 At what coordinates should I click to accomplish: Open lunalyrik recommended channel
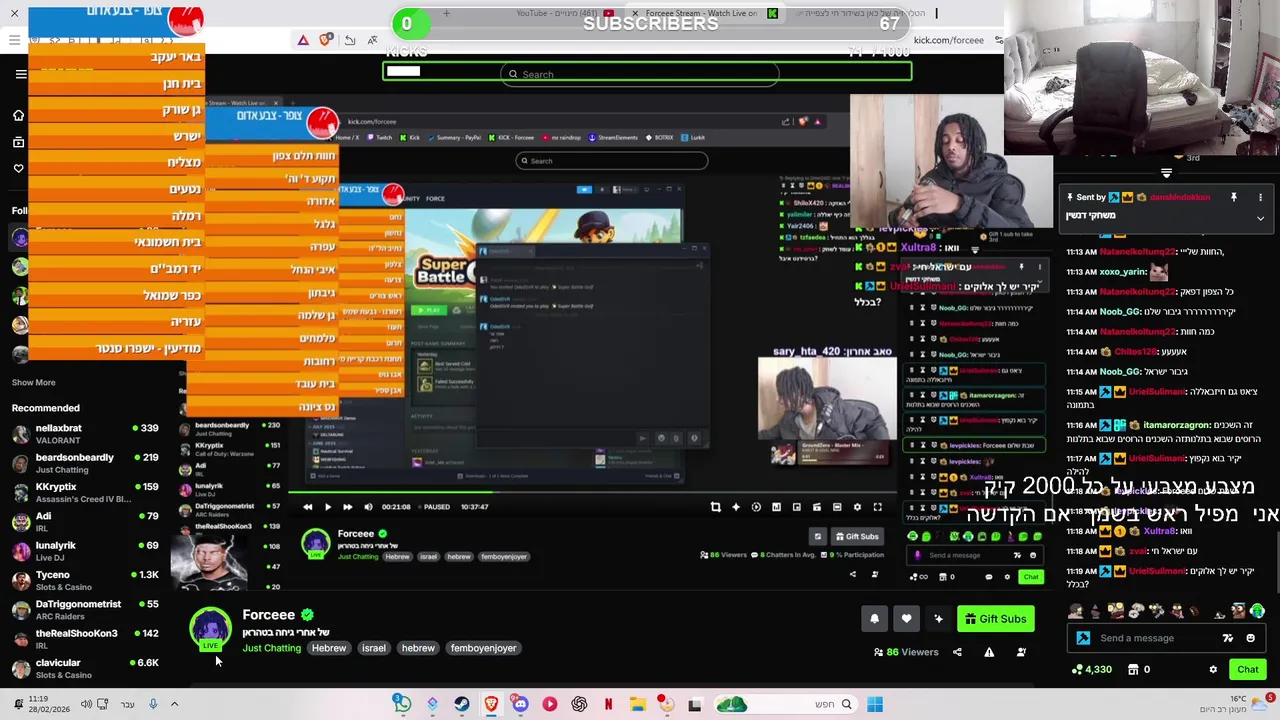click(85, 551)
